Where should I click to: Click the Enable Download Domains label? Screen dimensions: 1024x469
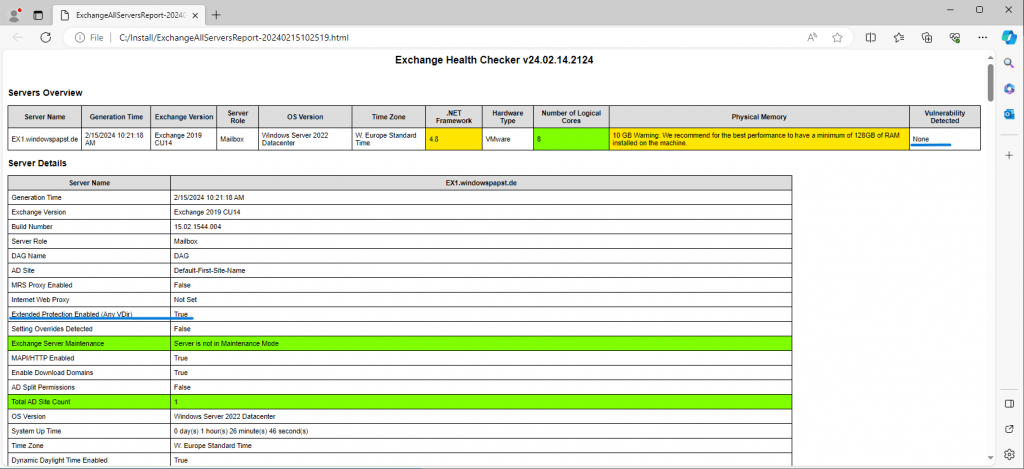tap(52, 372)
